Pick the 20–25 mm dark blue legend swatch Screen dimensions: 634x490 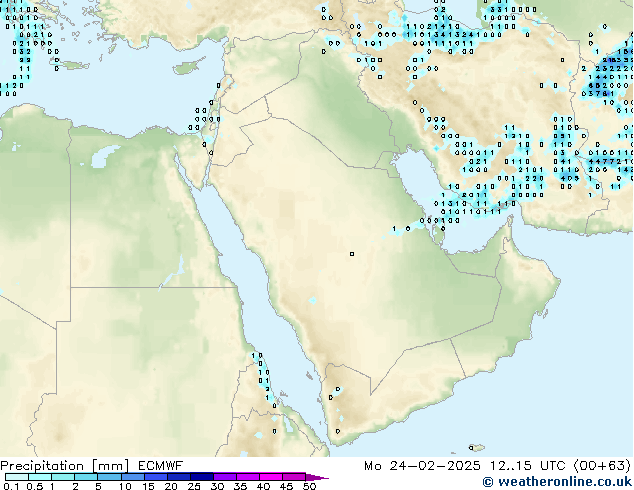click(178, 477)
